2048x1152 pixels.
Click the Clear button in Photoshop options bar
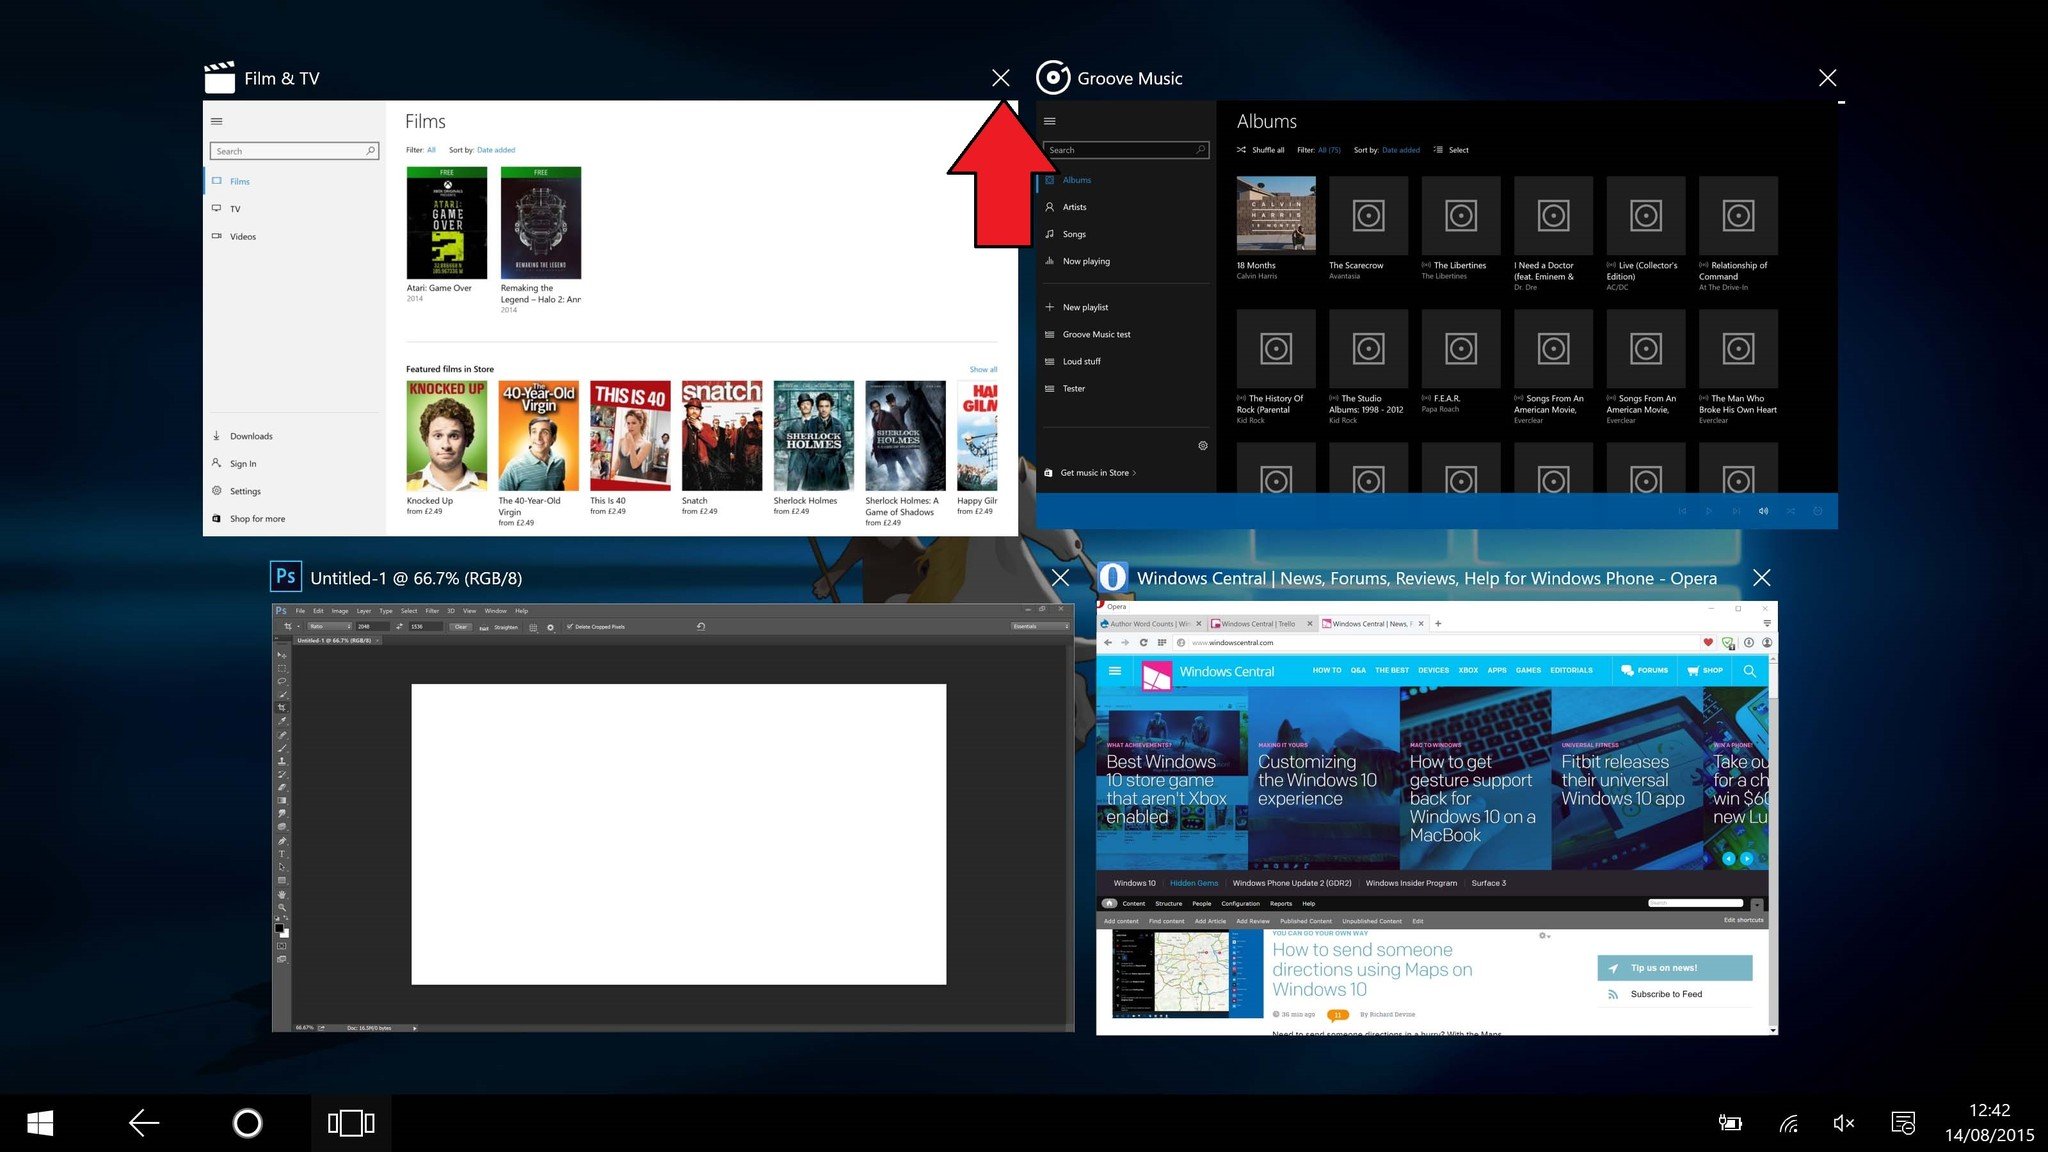tap(461, 627)
